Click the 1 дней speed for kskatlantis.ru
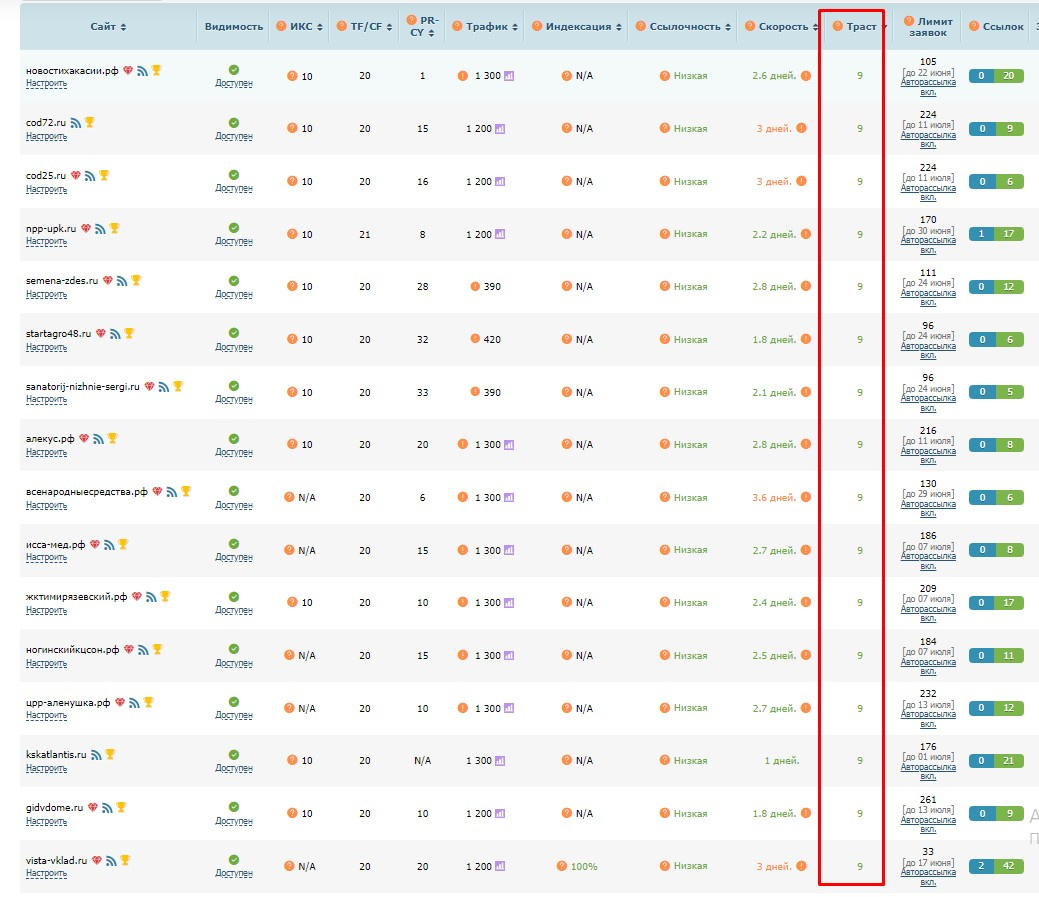1039x897 pixels. pos(782,761)
